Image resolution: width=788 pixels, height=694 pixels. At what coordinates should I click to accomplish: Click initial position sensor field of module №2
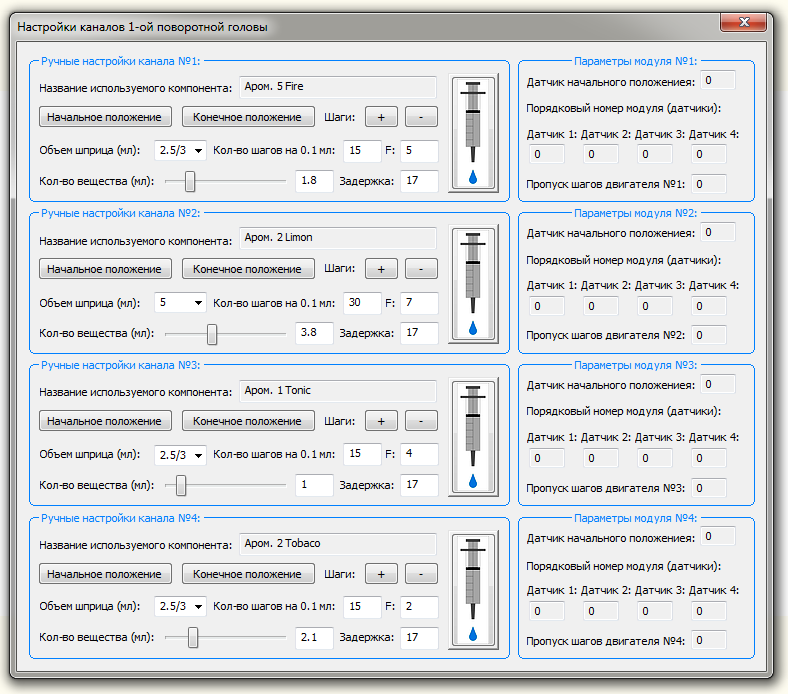[x=718, y=232]
